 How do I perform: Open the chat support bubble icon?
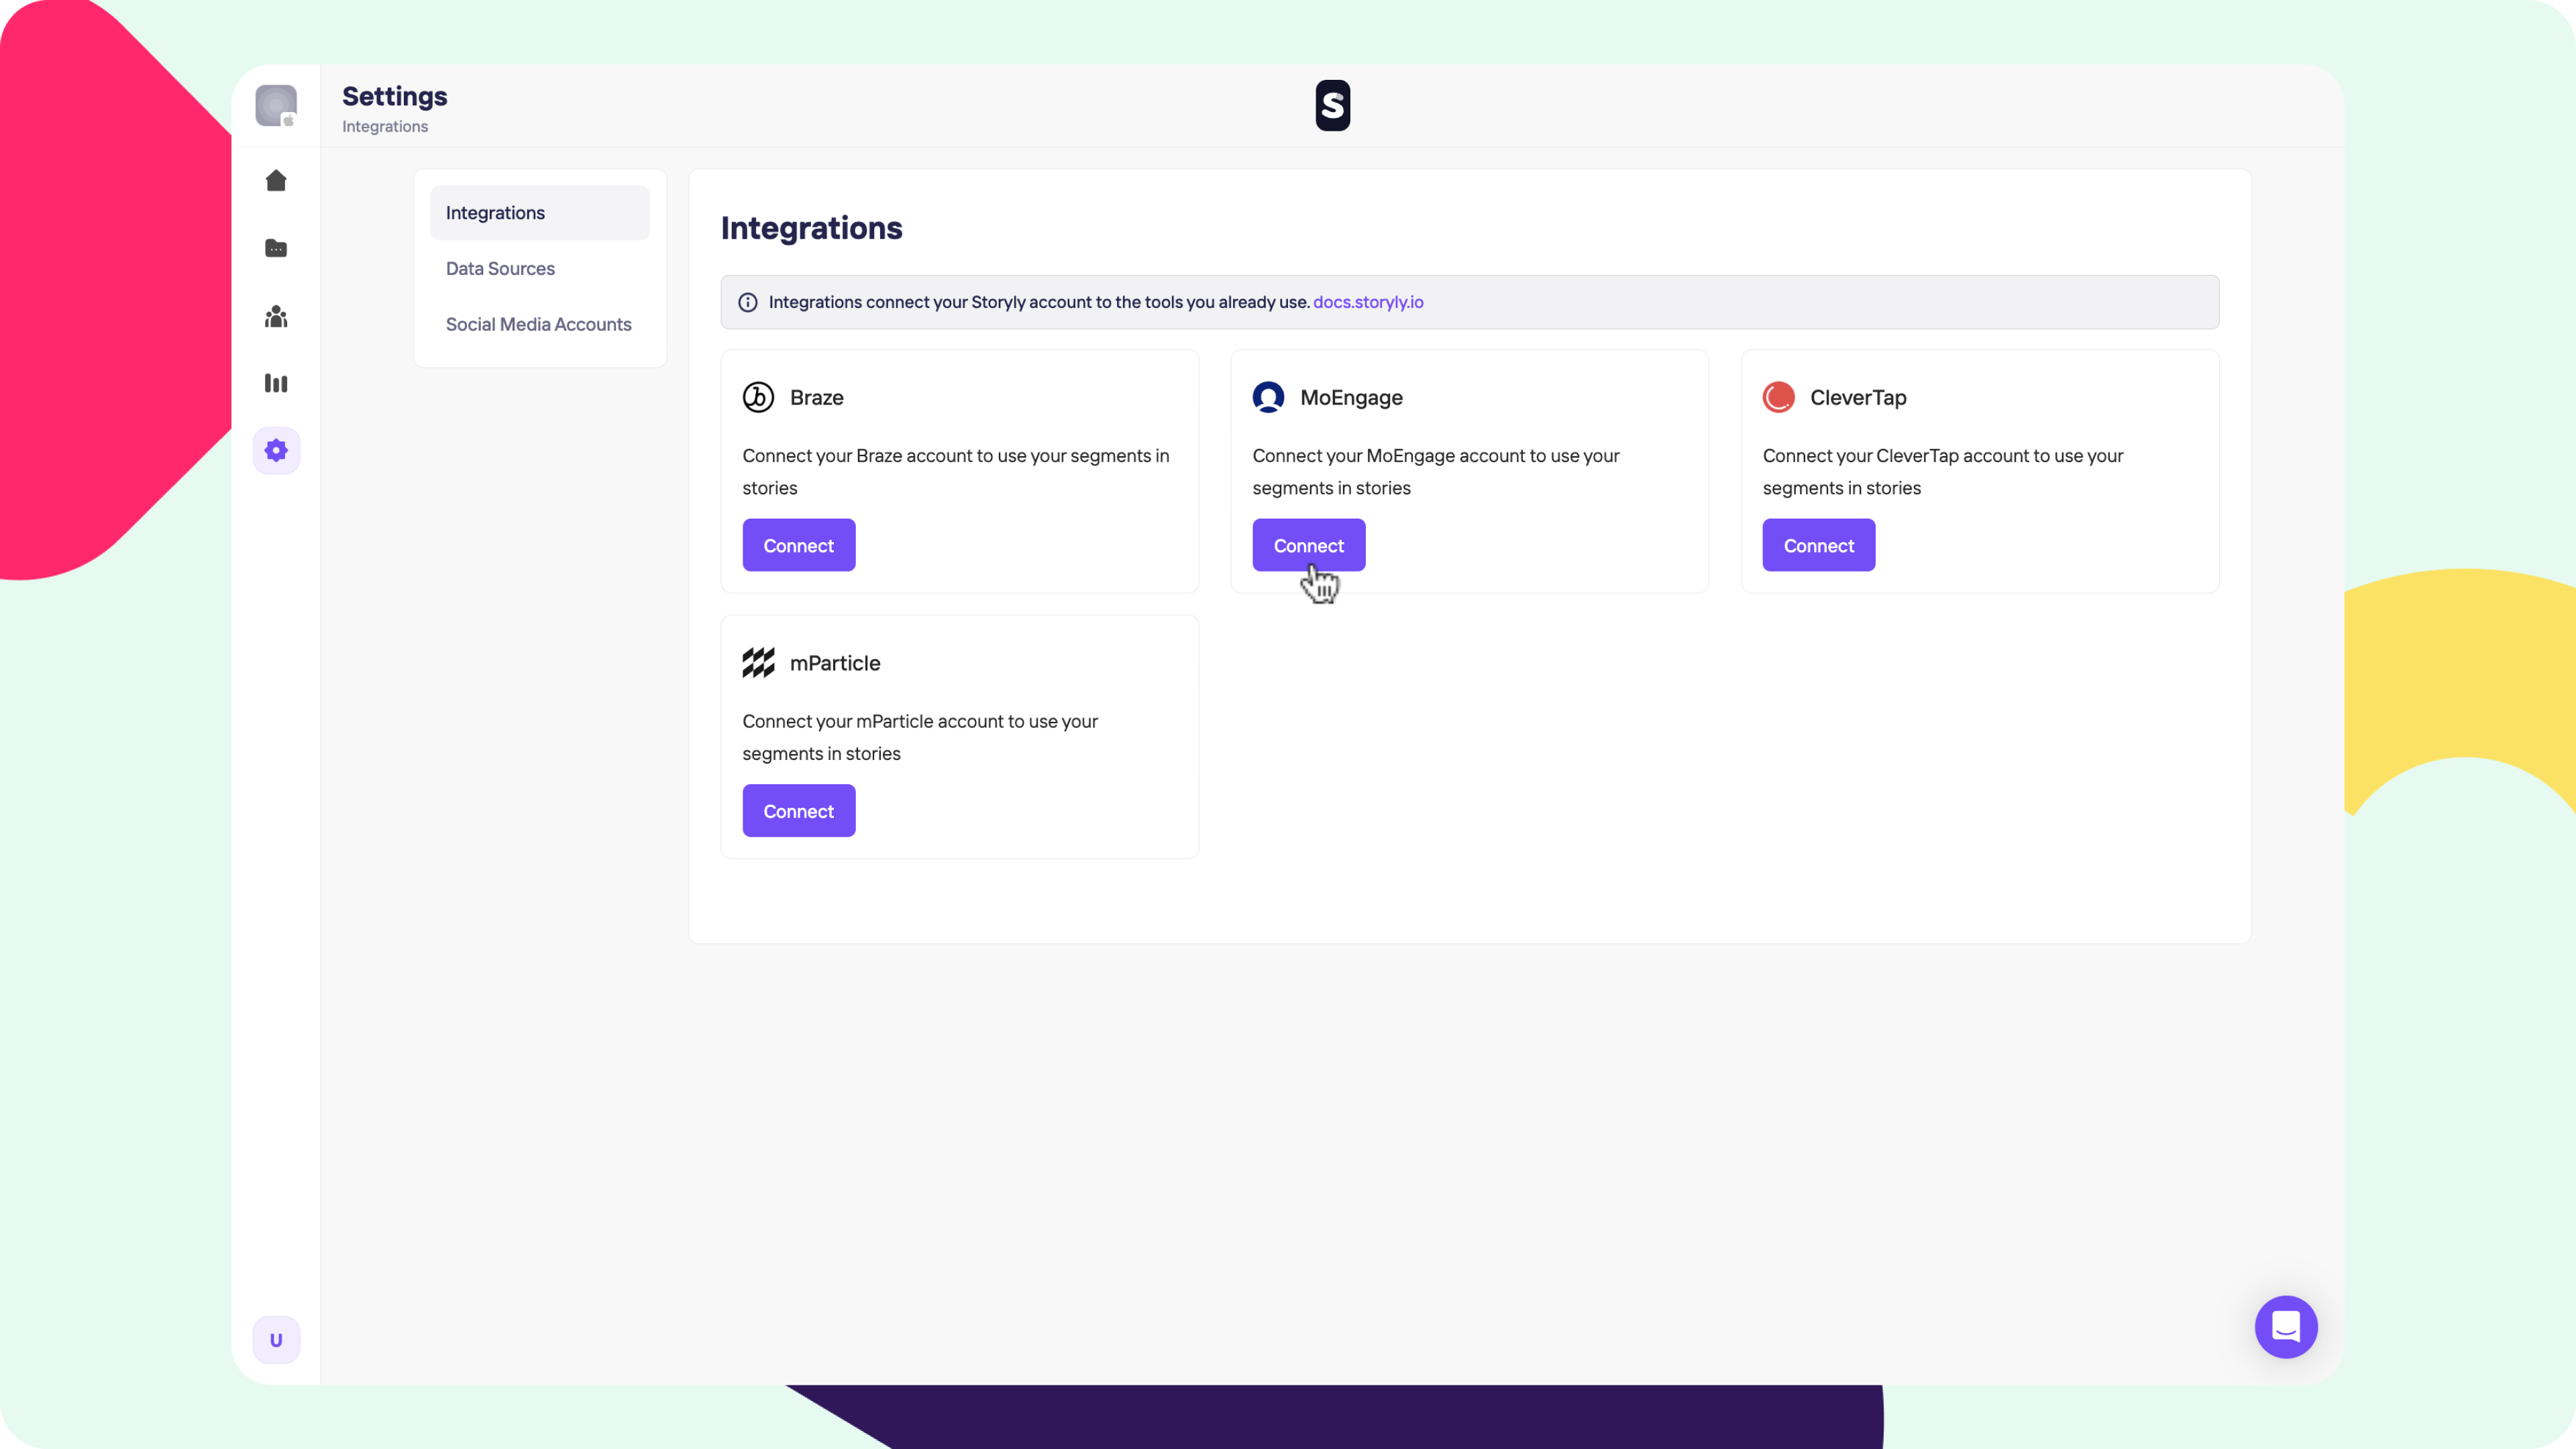tap(2286, 1327)
